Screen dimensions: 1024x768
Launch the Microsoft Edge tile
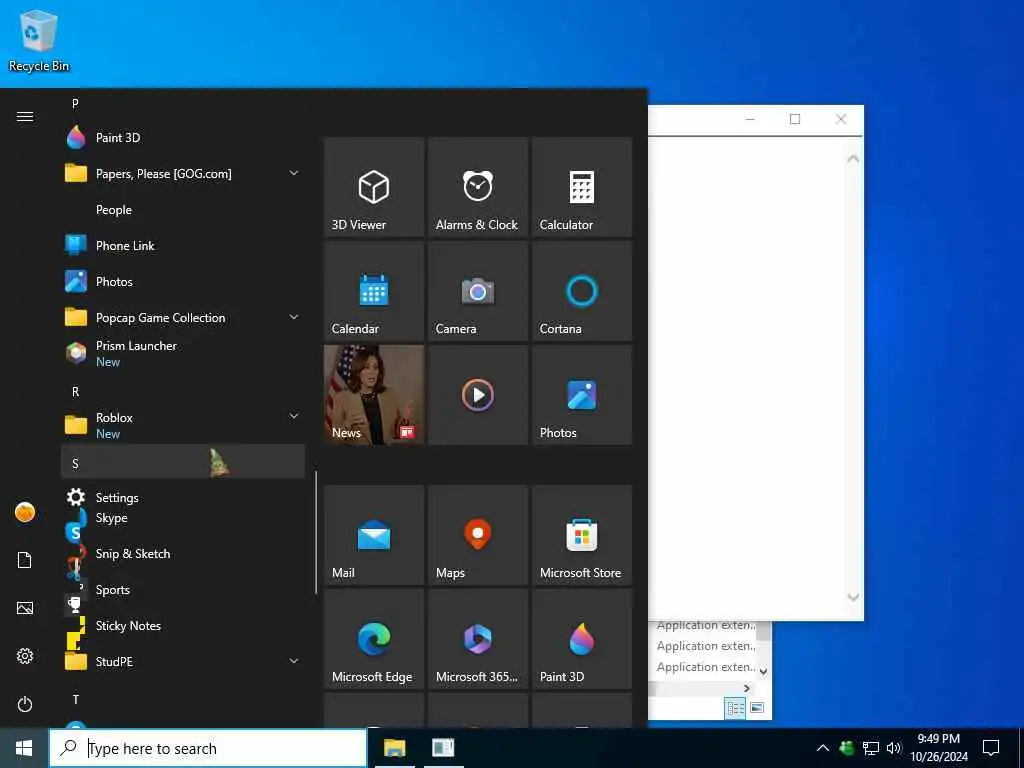pyautogui.click(x=374, y=639)
